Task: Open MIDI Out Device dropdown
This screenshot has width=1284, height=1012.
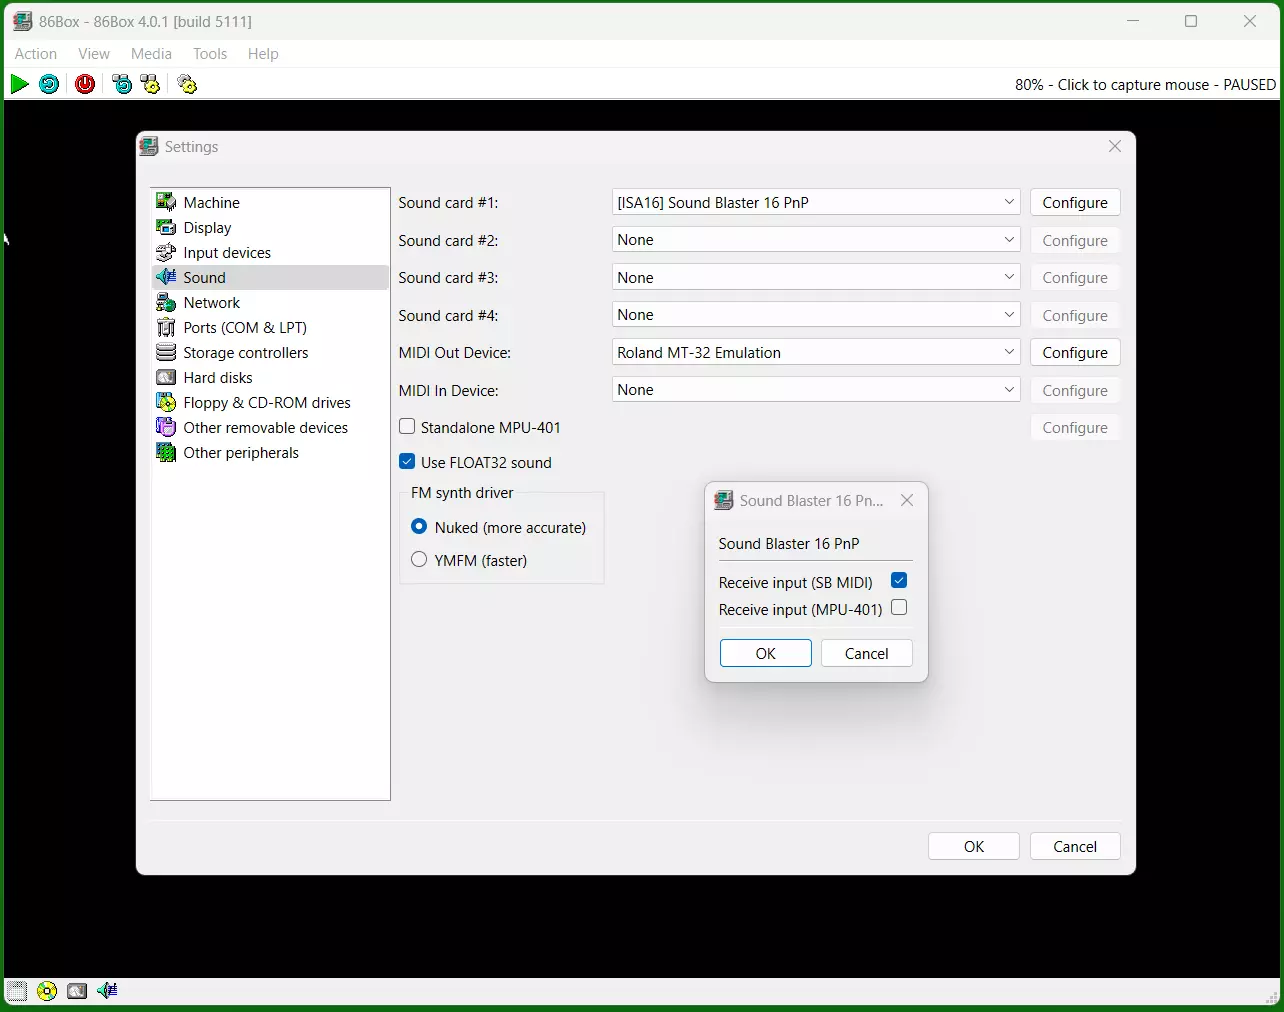Action: [x=816, y=352]
